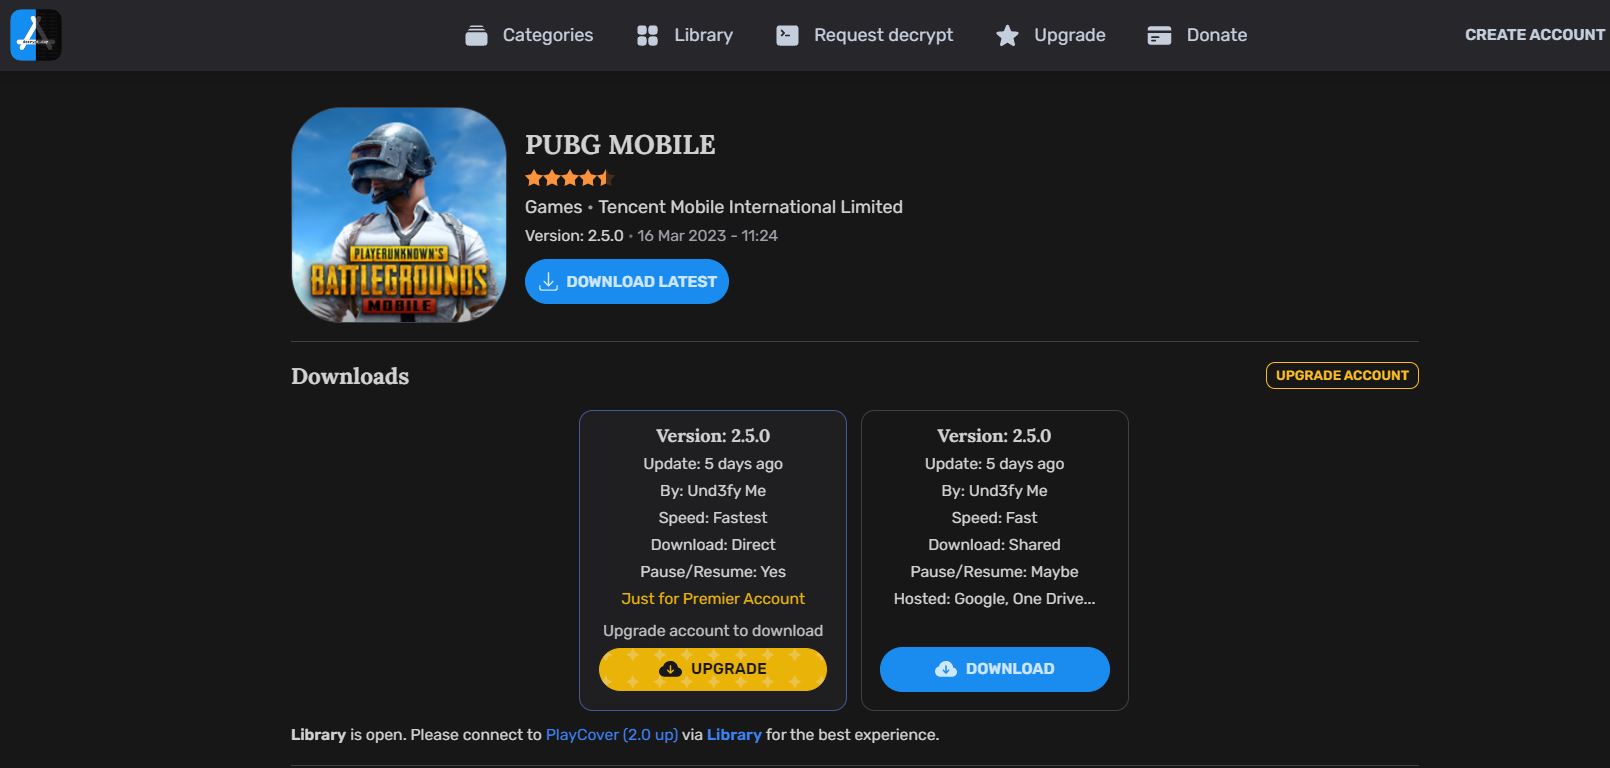Click the Upgrade star icon

[1007, 36]
